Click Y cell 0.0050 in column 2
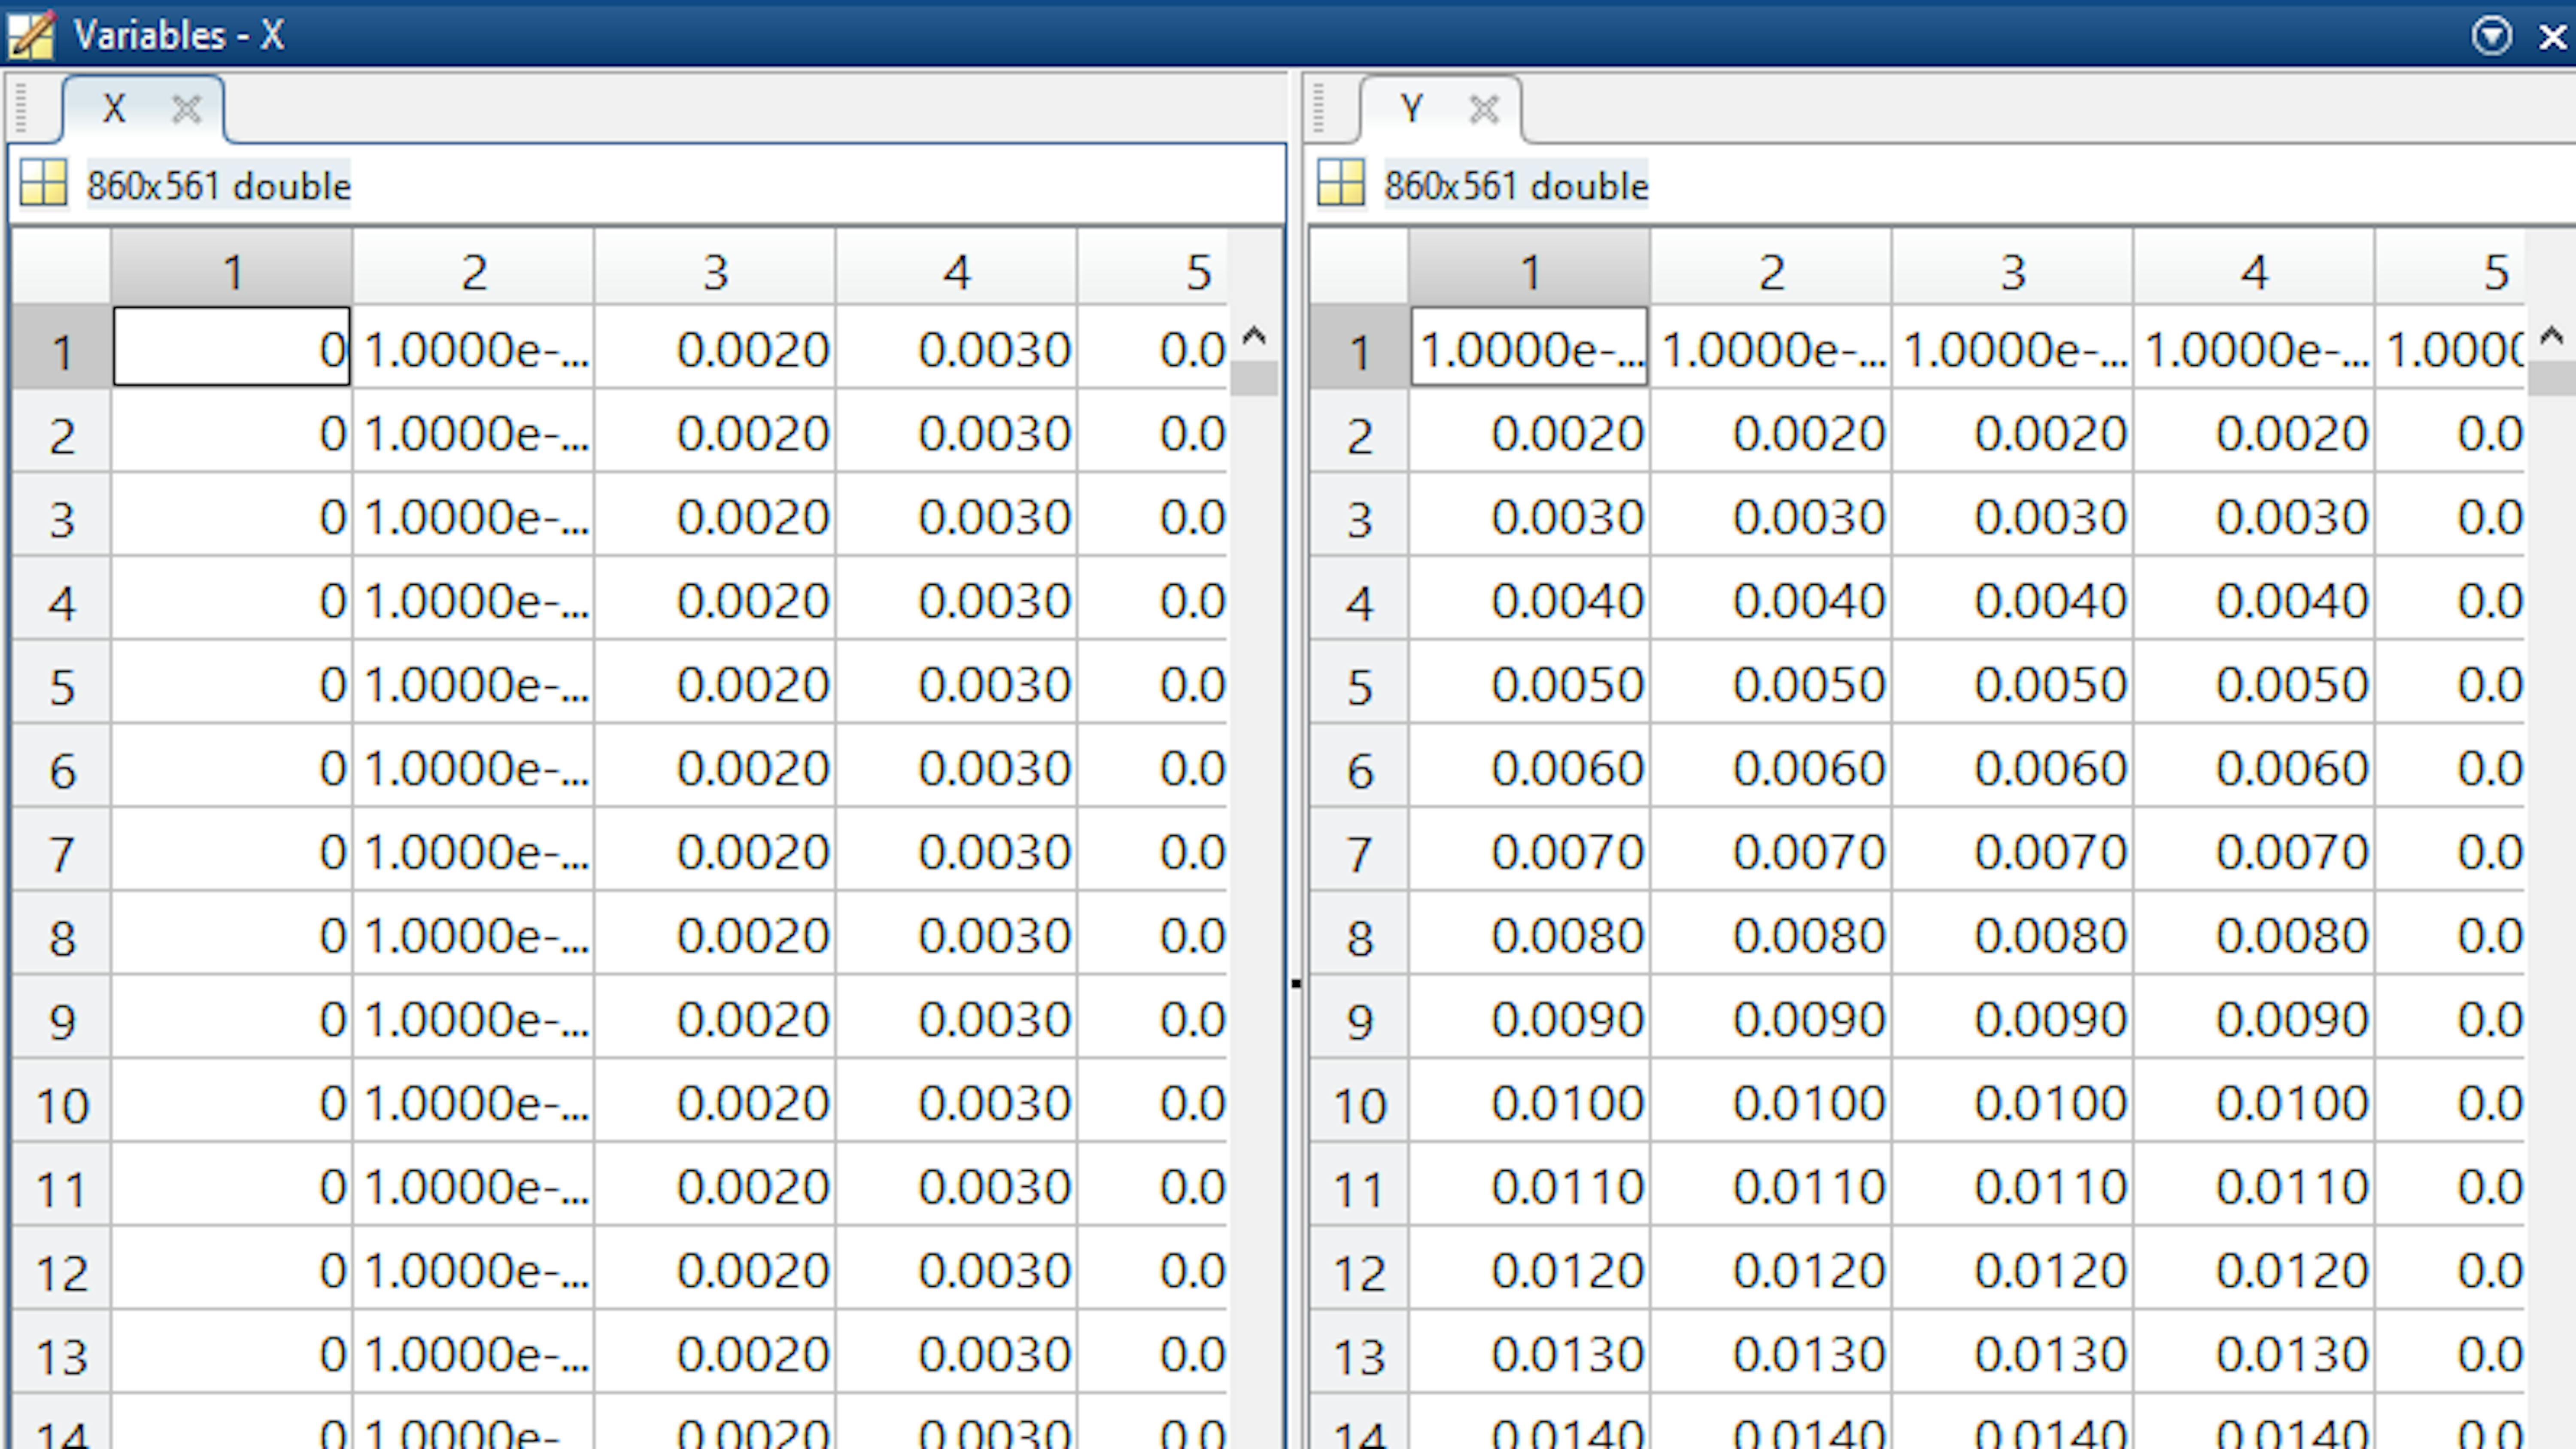This screenshot has height=1449, width=2576. 1771,682
